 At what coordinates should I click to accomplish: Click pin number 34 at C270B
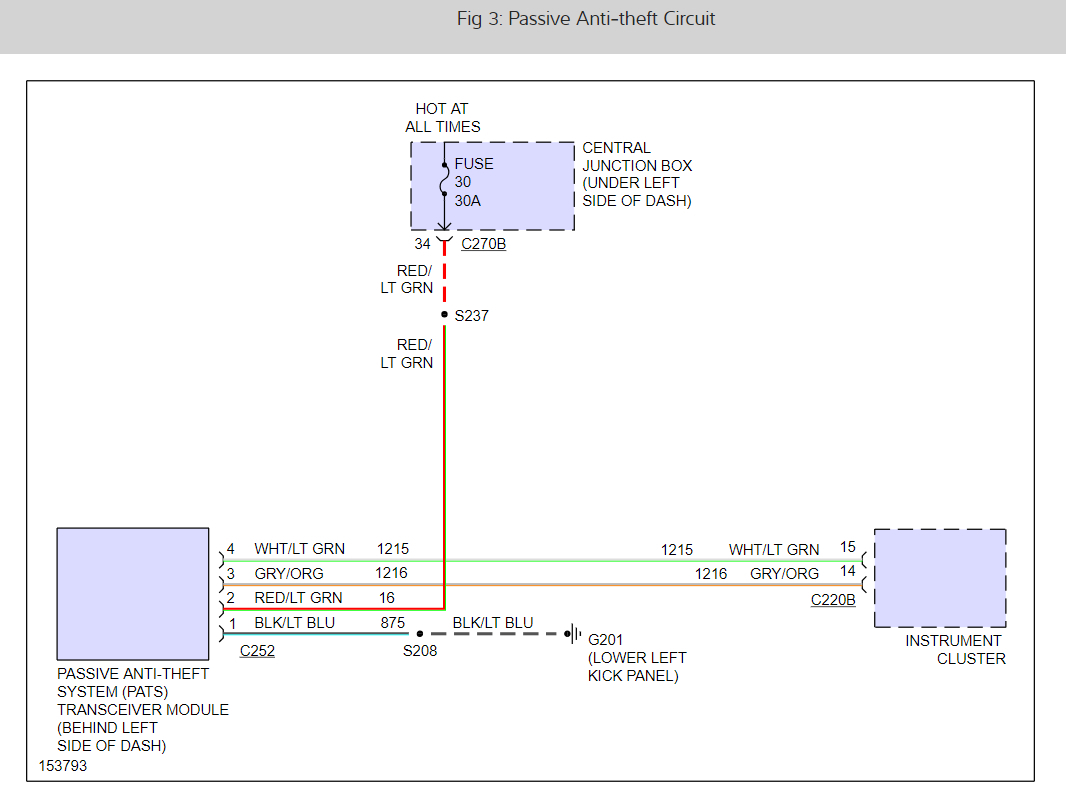click(x=422, y=243)
